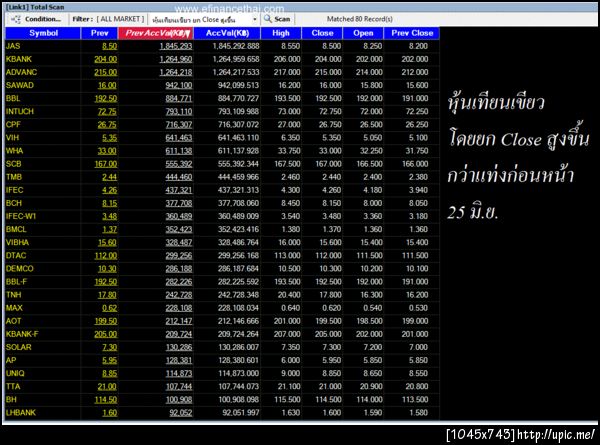This screenshot has width=600, height=445.
Task: Click the magnifier Scan icon
Action: [268, 19]
